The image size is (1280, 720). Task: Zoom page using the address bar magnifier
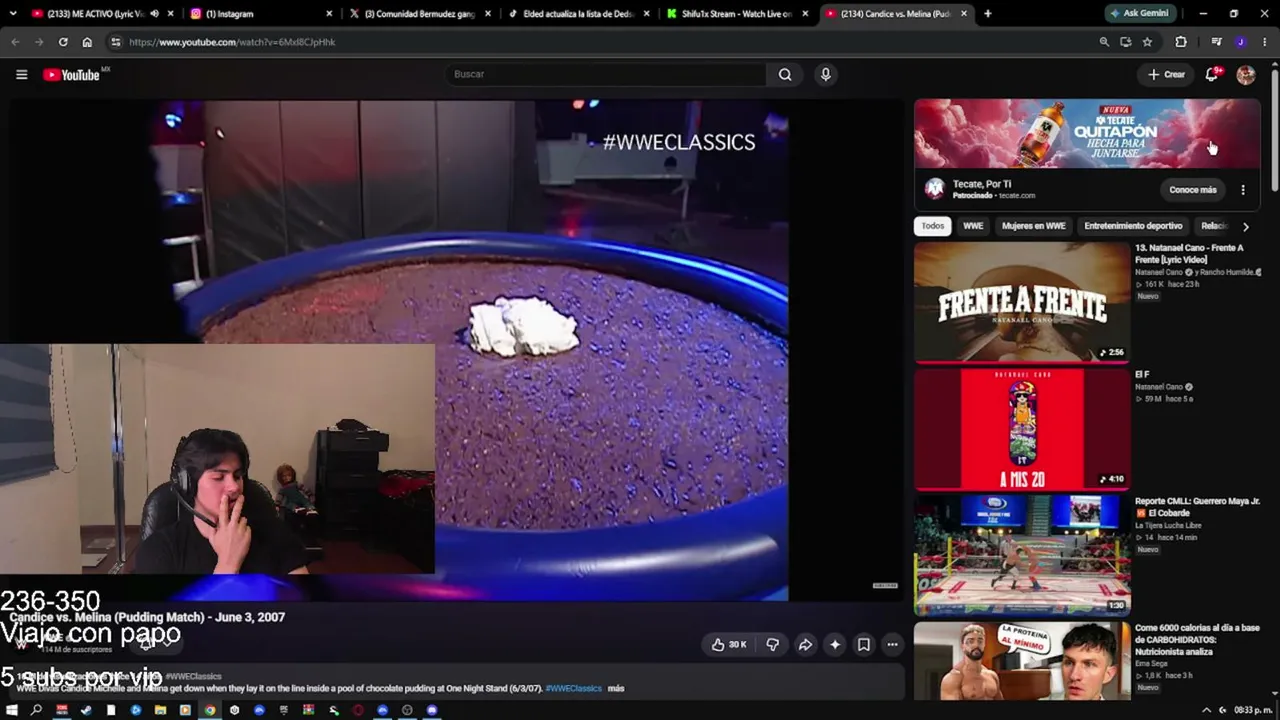coord(1104,42)
